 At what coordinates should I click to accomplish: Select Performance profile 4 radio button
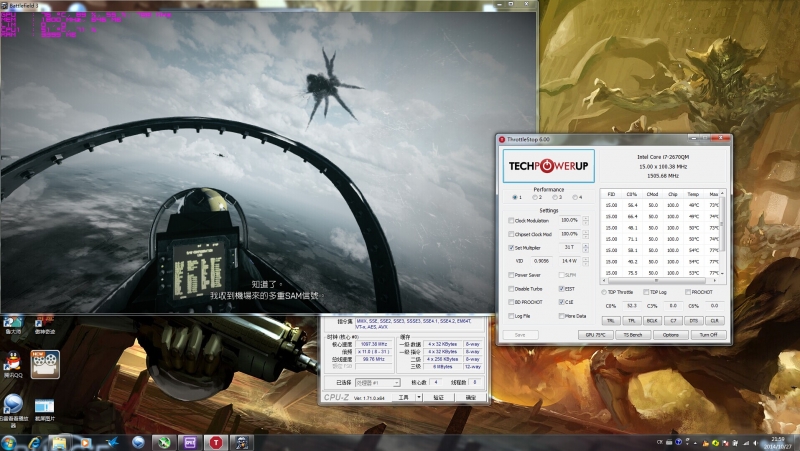[575, 197]
